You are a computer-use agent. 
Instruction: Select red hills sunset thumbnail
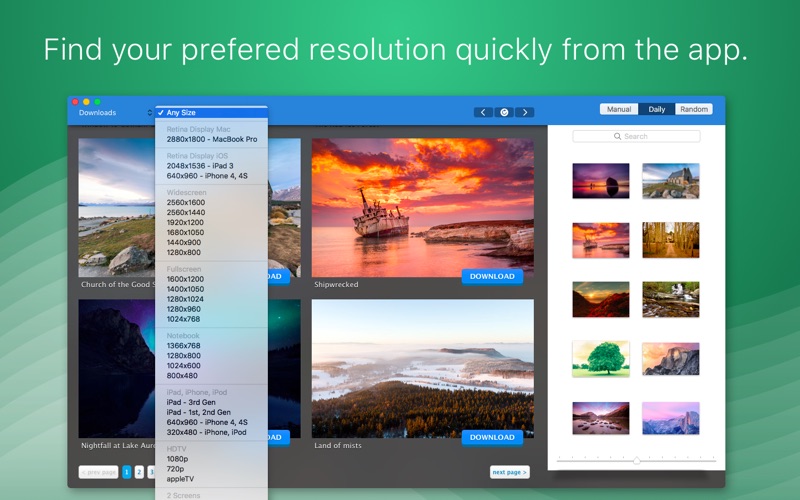[601, 299]
